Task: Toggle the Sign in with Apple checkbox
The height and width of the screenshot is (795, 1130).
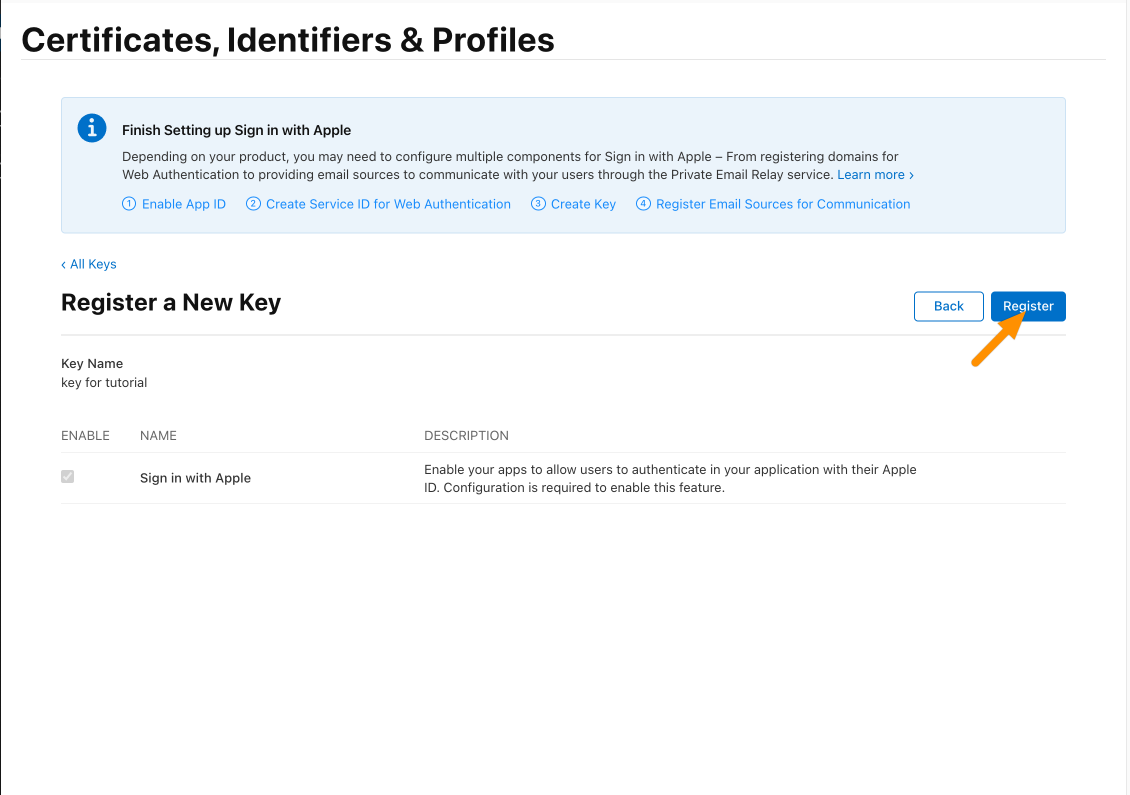Action: point(68,476)
